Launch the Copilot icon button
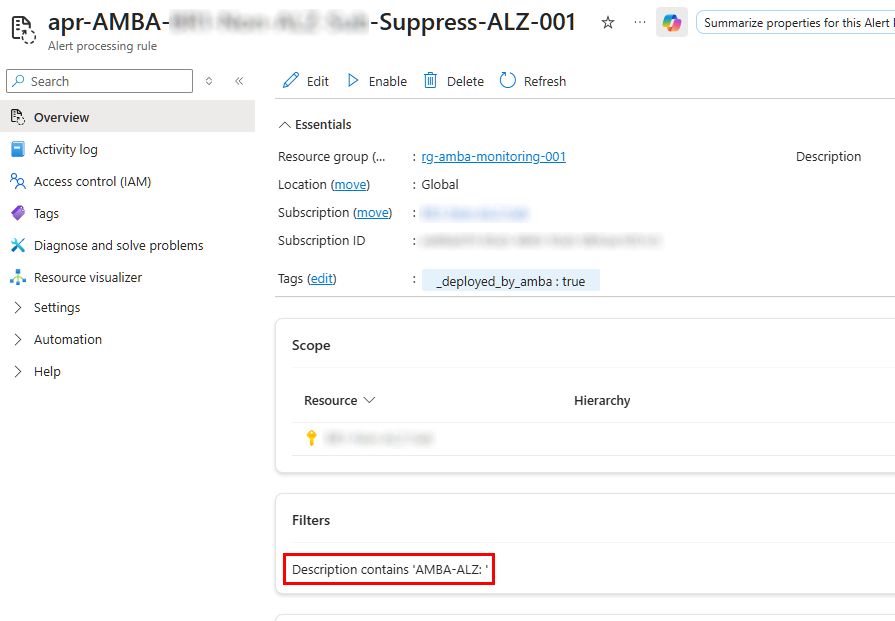Screen dimensions: 895x621 click(x=671, y=23)
